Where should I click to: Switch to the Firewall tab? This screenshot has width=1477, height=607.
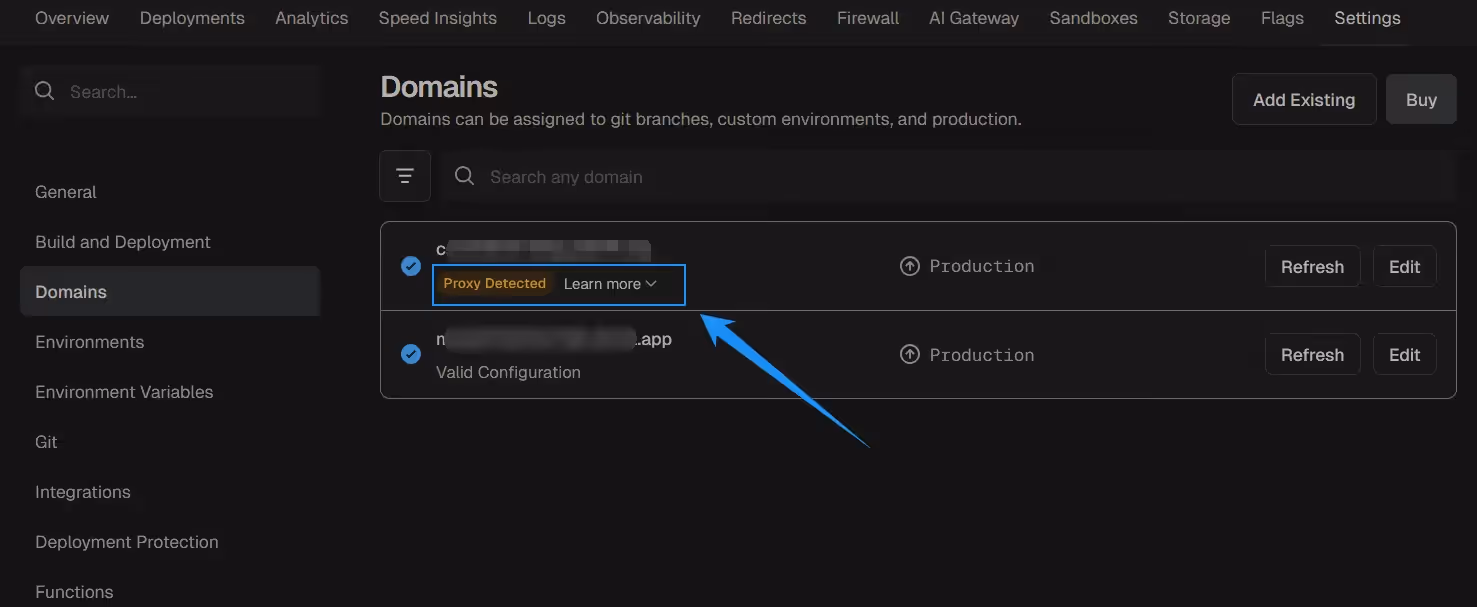click(x=867, y=18)
